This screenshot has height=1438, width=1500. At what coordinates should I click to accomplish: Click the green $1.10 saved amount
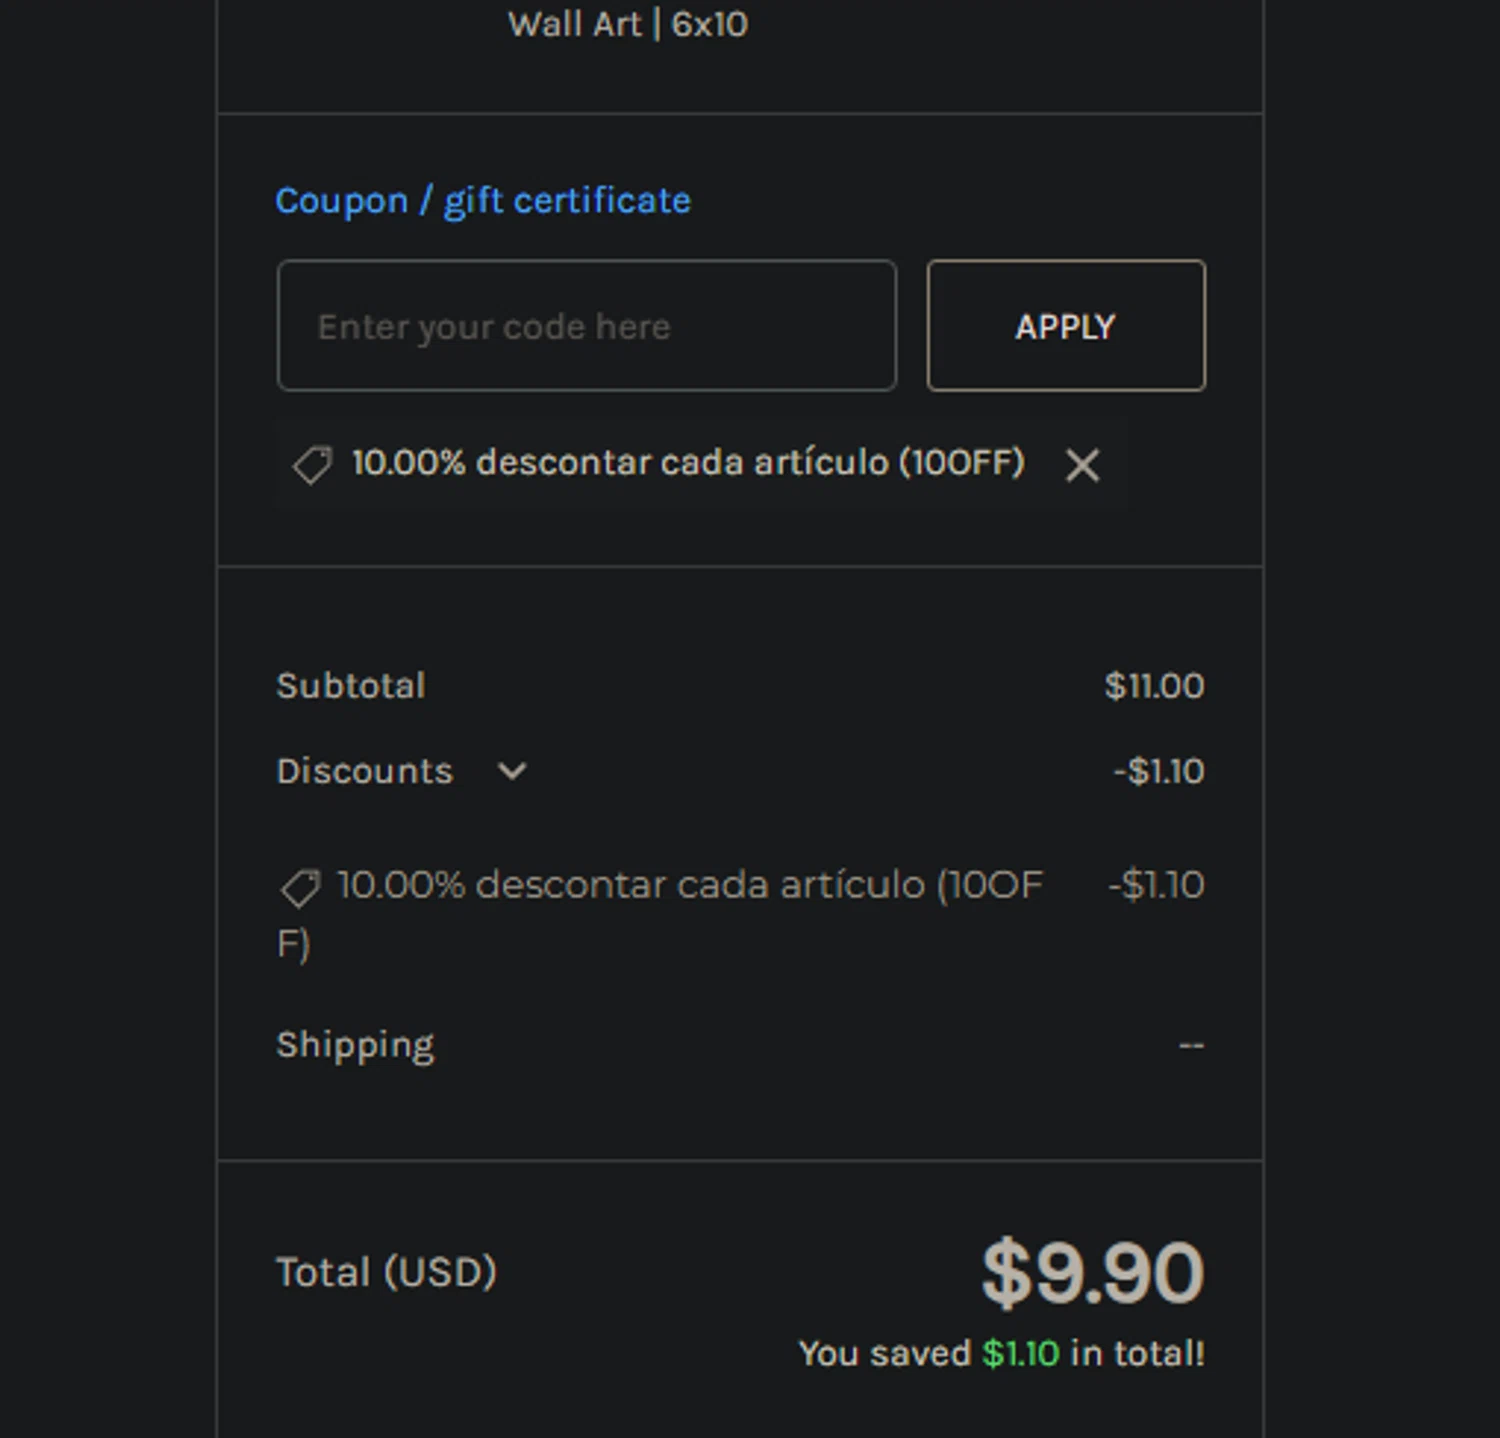[x=1020, y=1354]
